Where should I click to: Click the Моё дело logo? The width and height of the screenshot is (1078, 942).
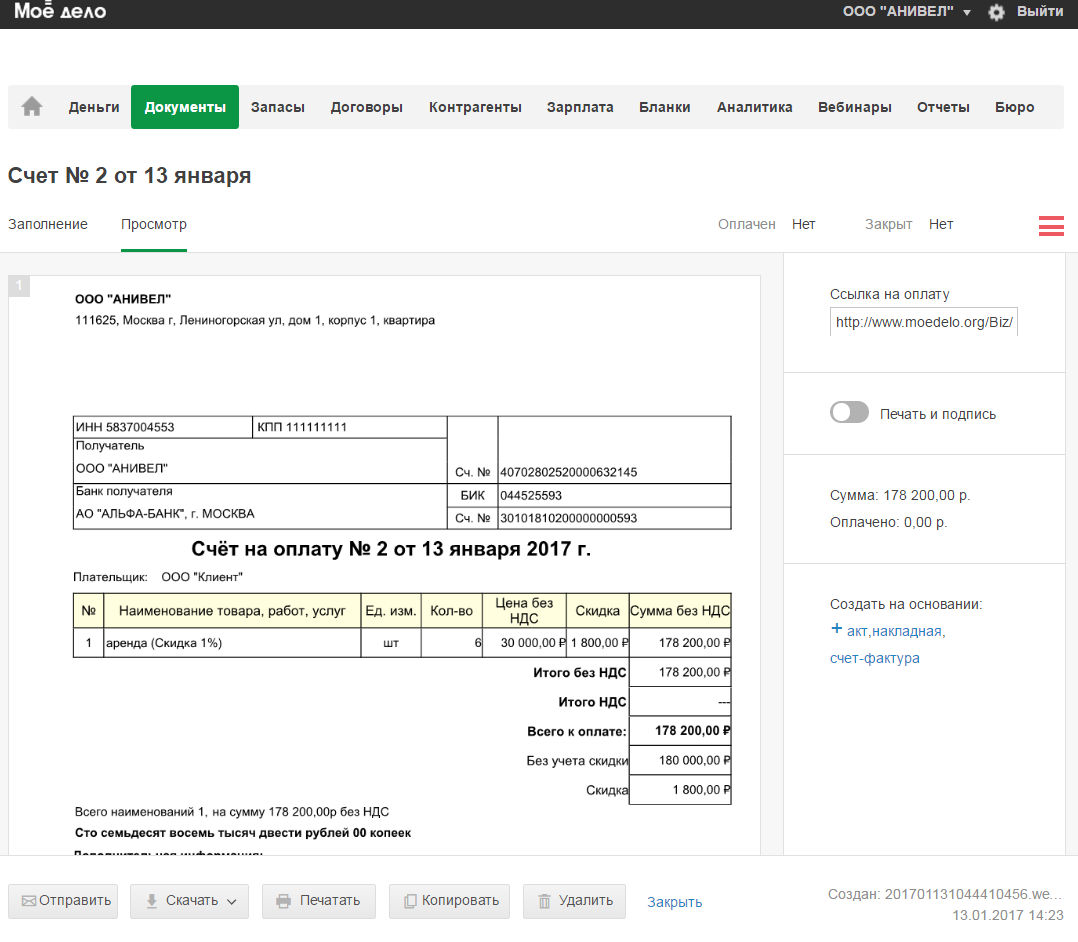click(60, 12)
